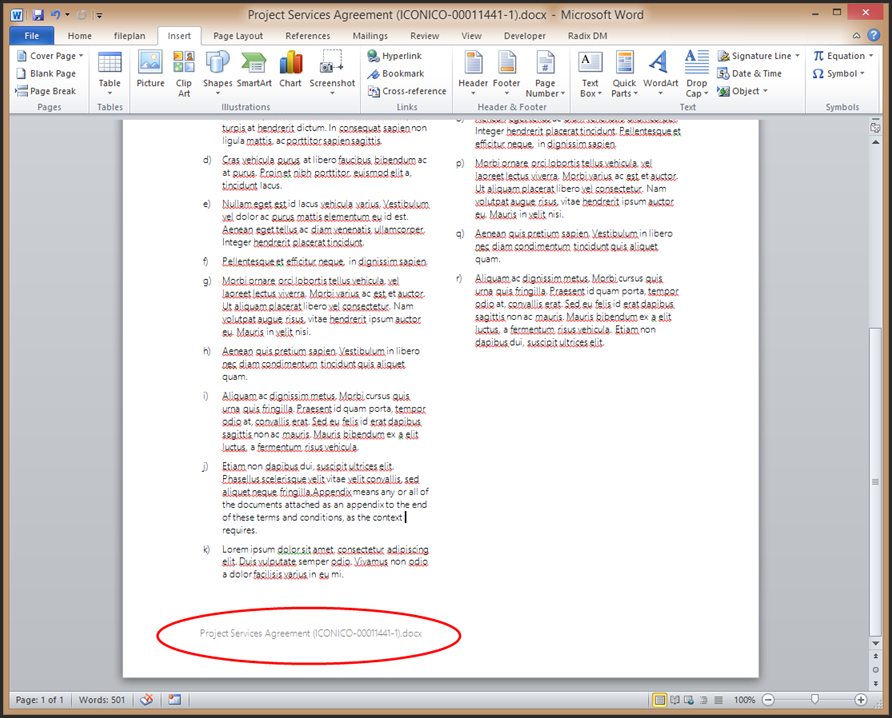
Task: Insert a SmartArt graphic
Action: click(x=254, y=69)
